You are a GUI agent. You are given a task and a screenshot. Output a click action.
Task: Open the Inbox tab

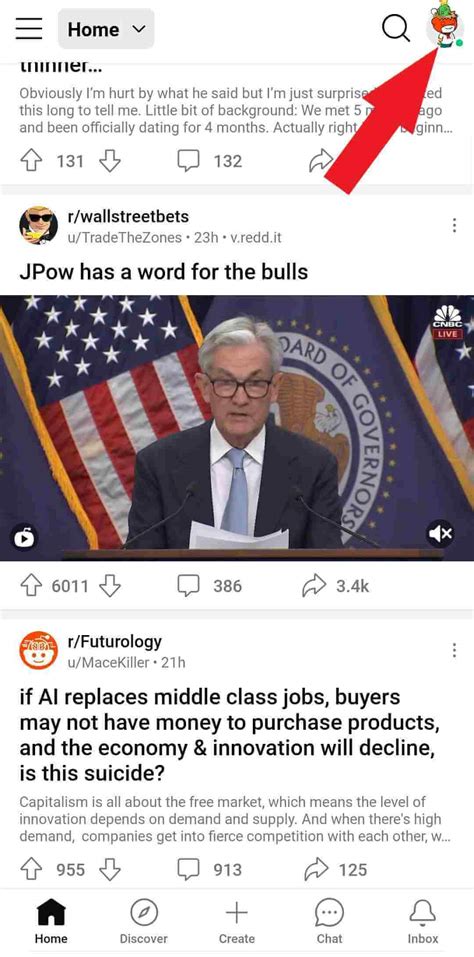423,922
